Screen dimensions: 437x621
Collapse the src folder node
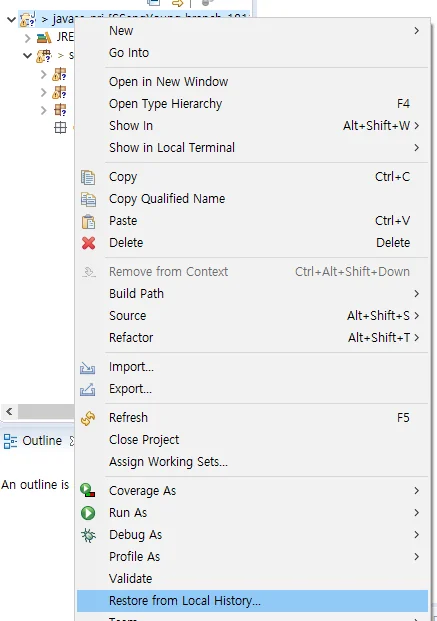pos(27,55)
